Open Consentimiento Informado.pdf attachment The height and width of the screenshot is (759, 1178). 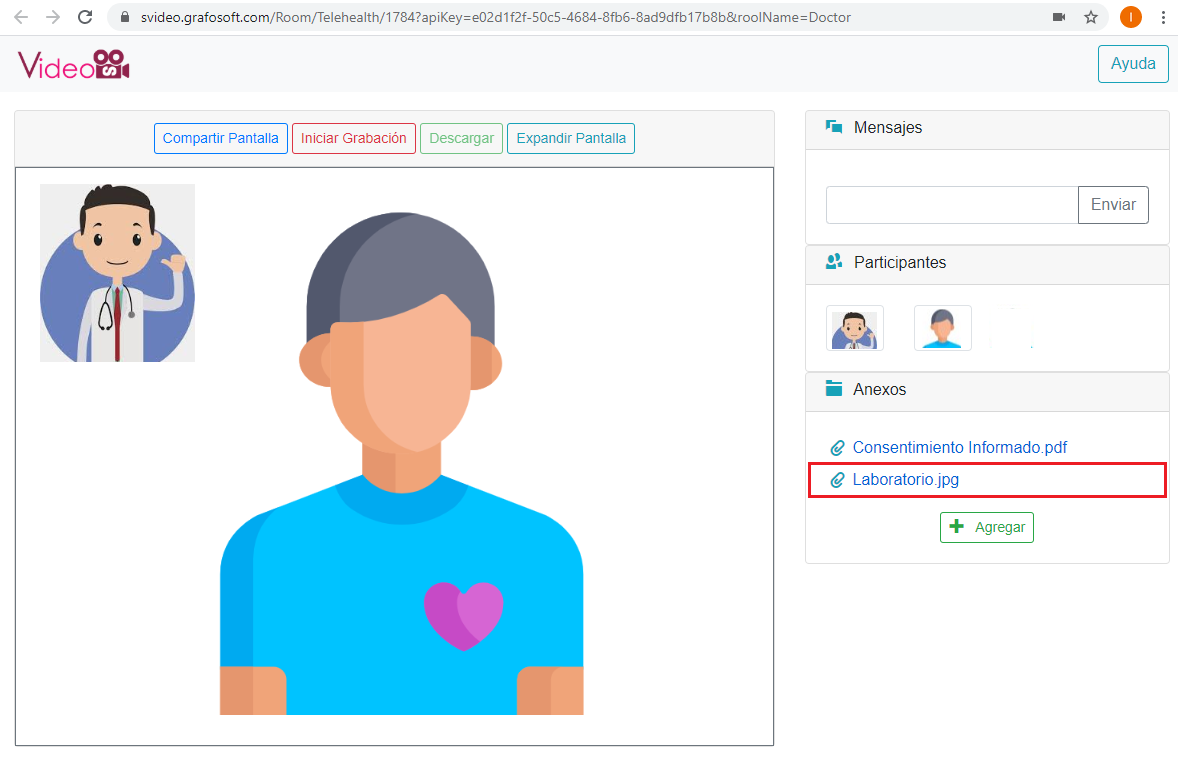[x=959, y=448]
